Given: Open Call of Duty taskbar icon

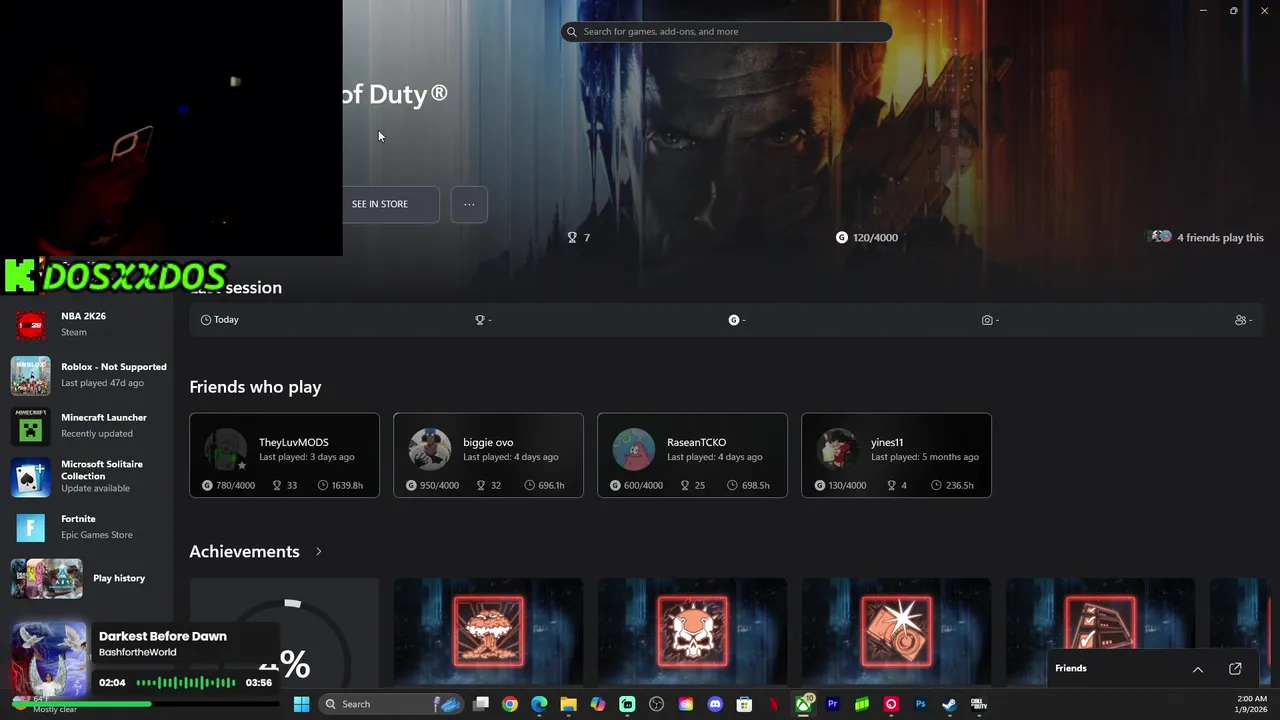Looking at the screenshot, I should click(979, 704).
